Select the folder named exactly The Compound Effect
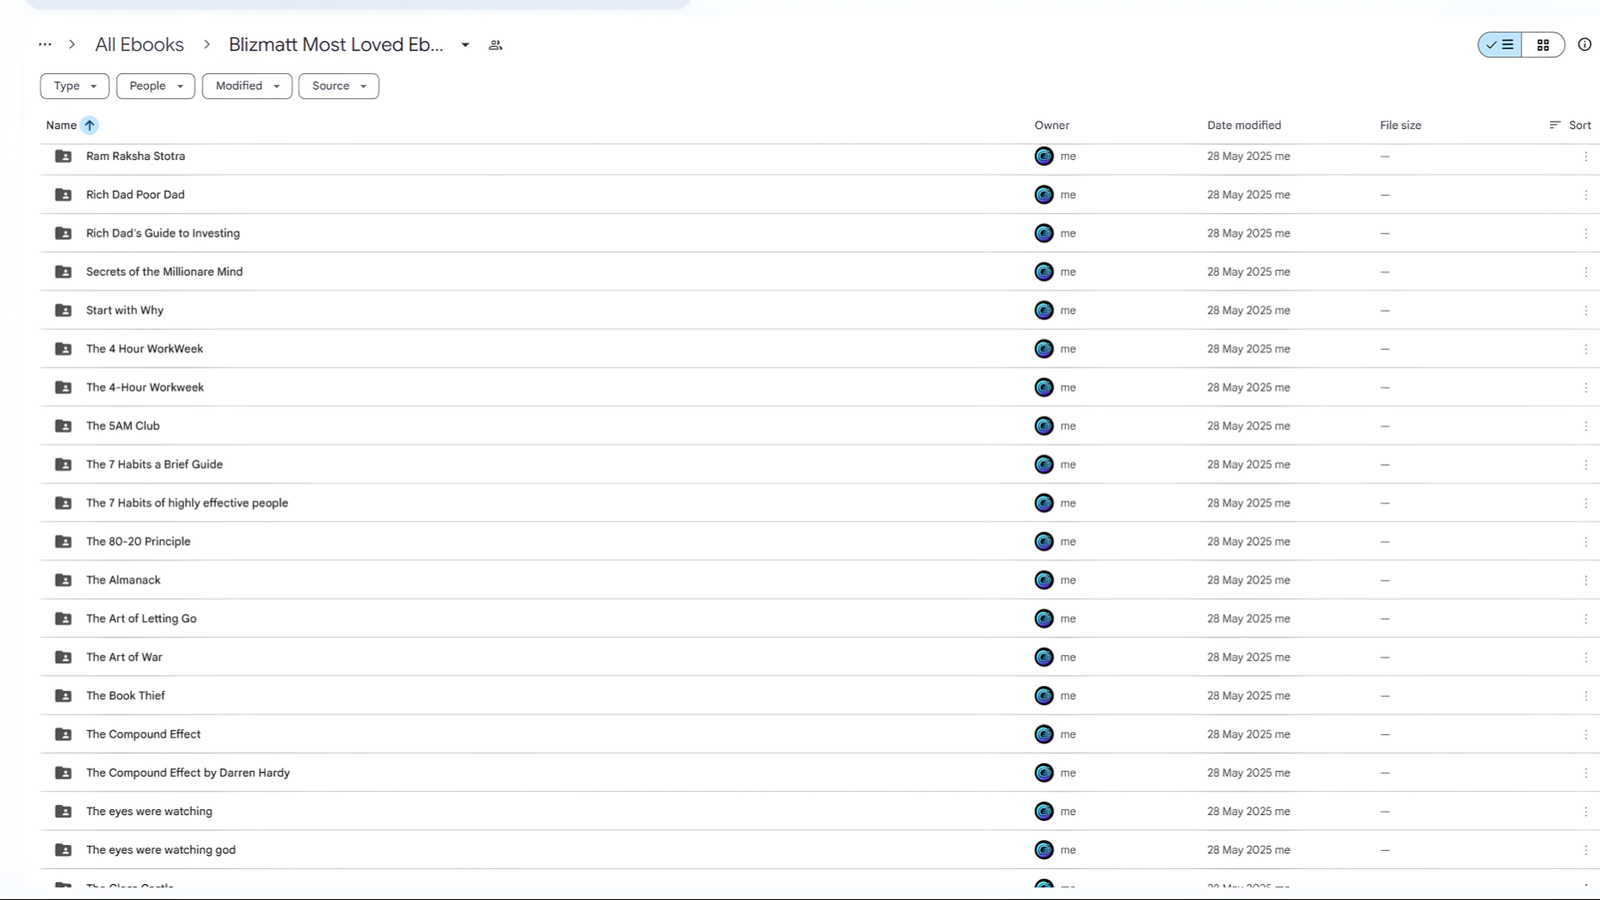 coord(143,734)
